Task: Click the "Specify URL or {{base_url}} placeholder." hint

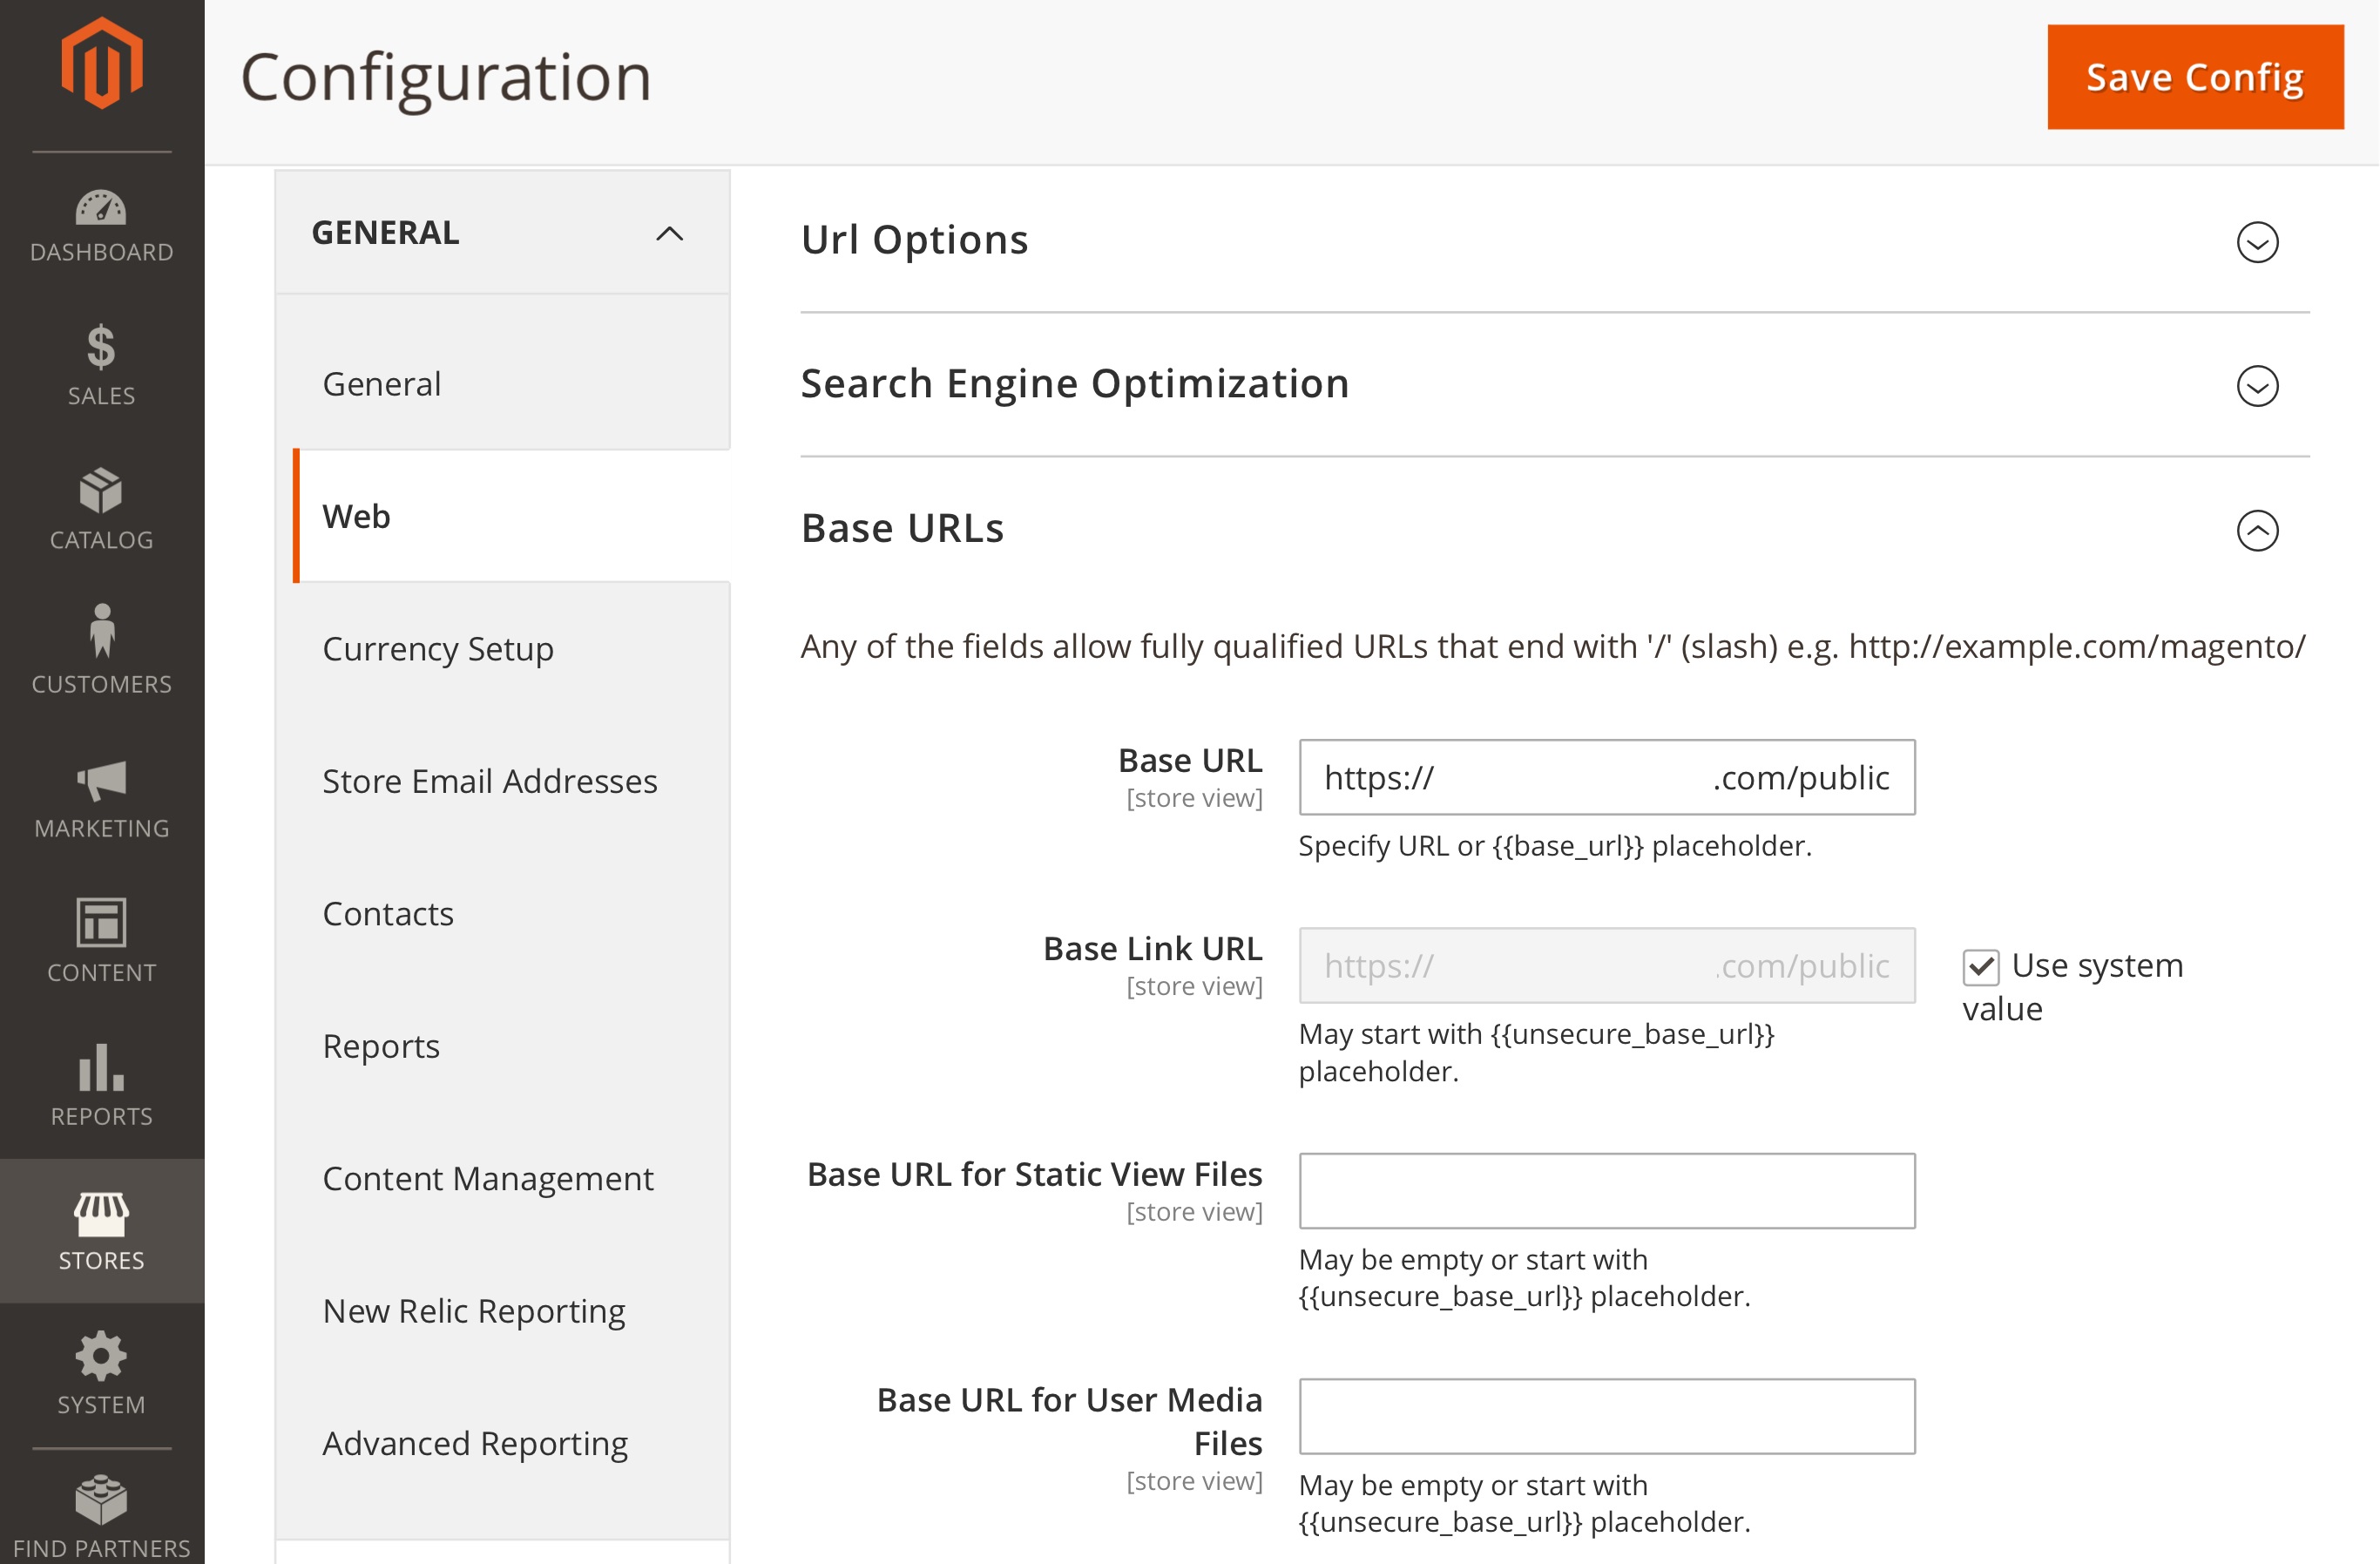Action: point(1555,846)
